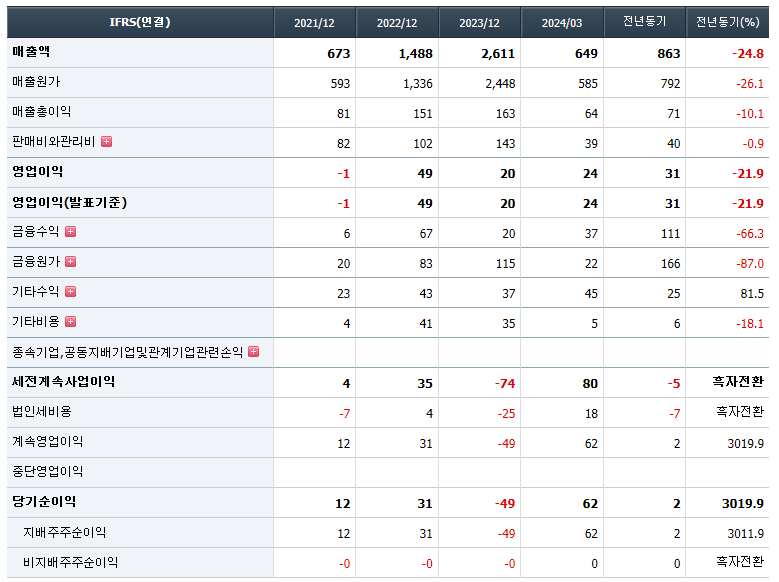The height and width of the screenshot is (582, 779).
Task: Click 비지배주주순이익 흑자전환 cell
Action: [x=740, y=562]
